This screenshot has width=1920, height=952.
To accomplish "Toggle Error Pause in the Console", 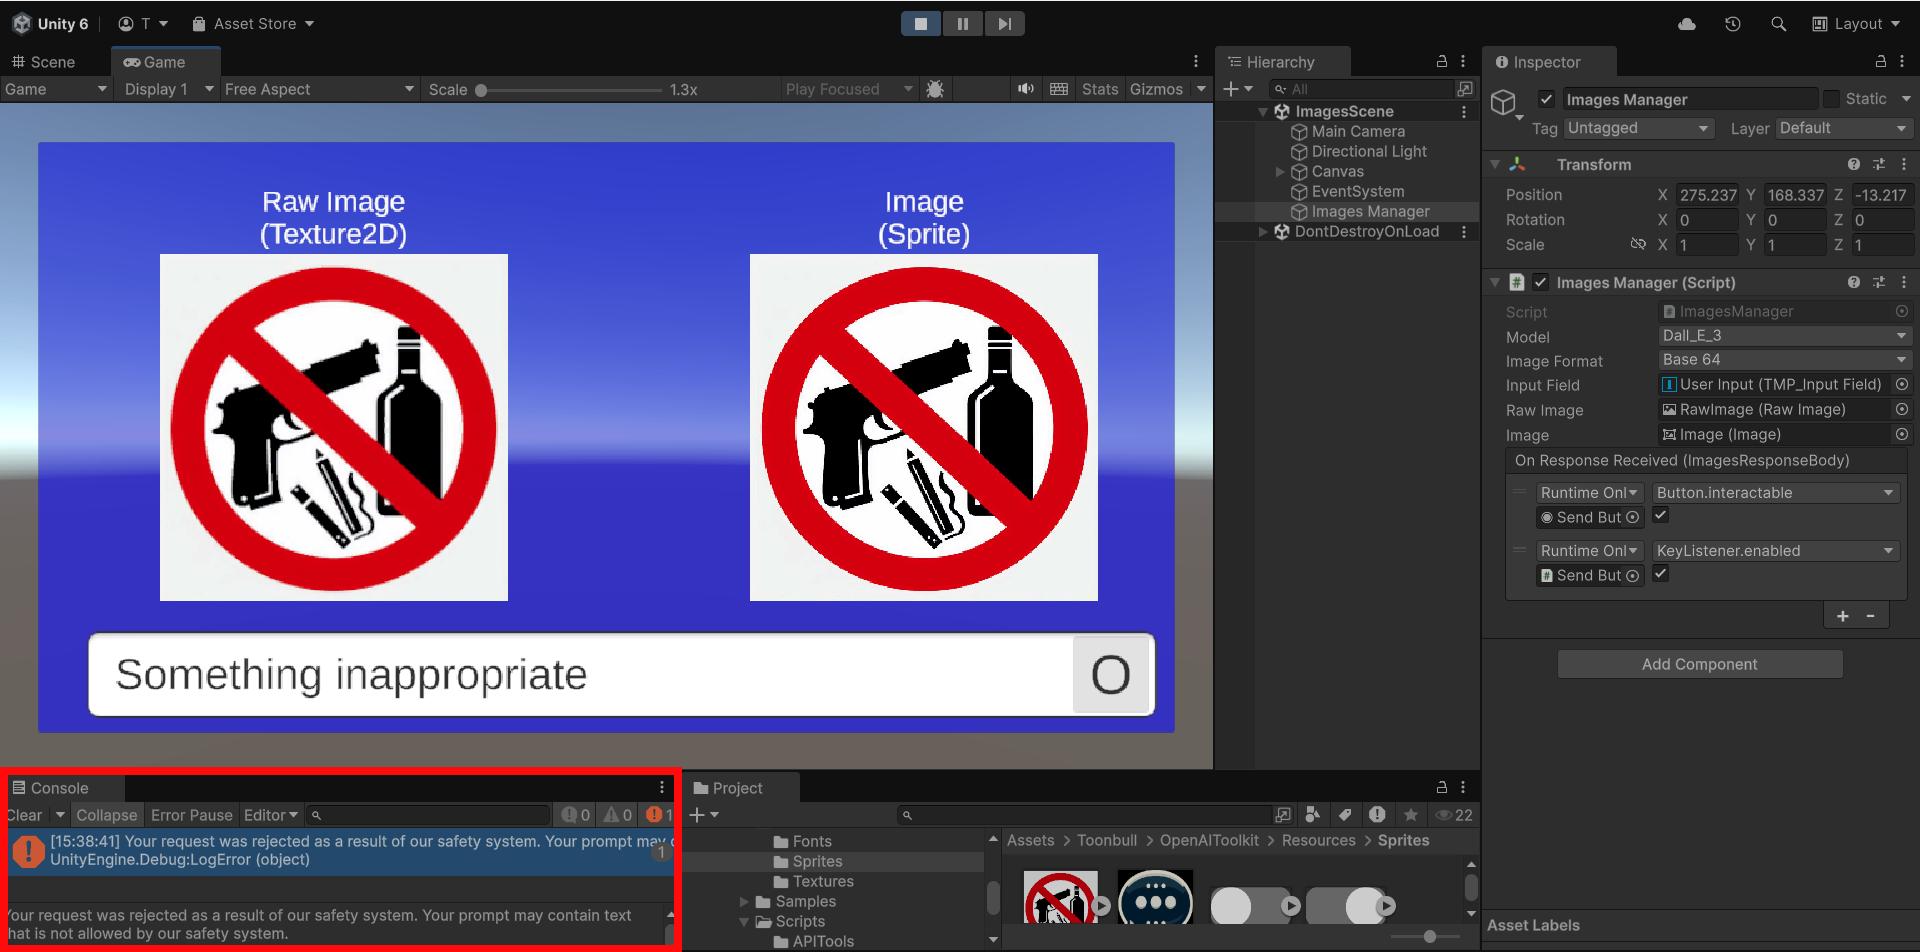I will click(192, 815).
